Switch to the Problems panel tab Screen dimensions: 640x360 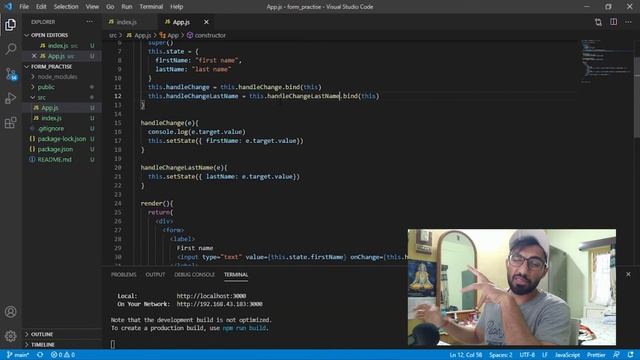pos(123,275)
